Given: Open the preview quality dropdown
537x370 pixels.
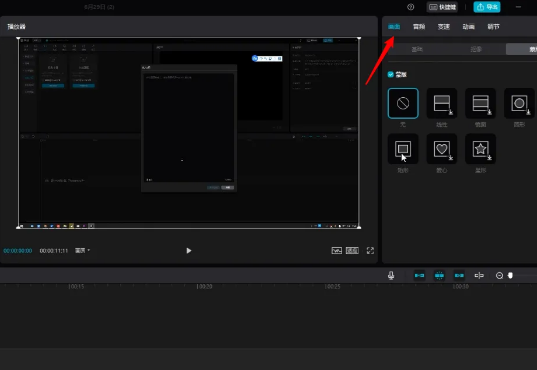Looking at the screenshot, I should 83,250.
